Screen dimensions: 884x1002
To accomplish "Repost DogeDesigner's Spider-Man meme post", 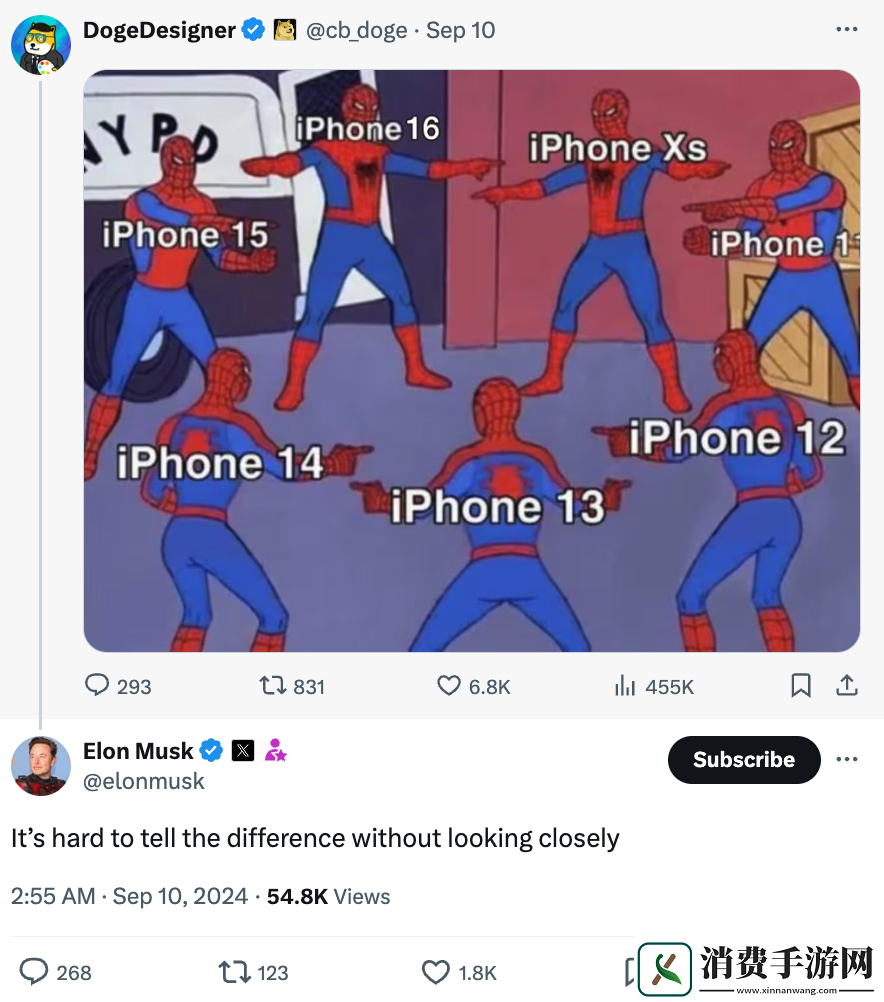I will coord(272,686).
